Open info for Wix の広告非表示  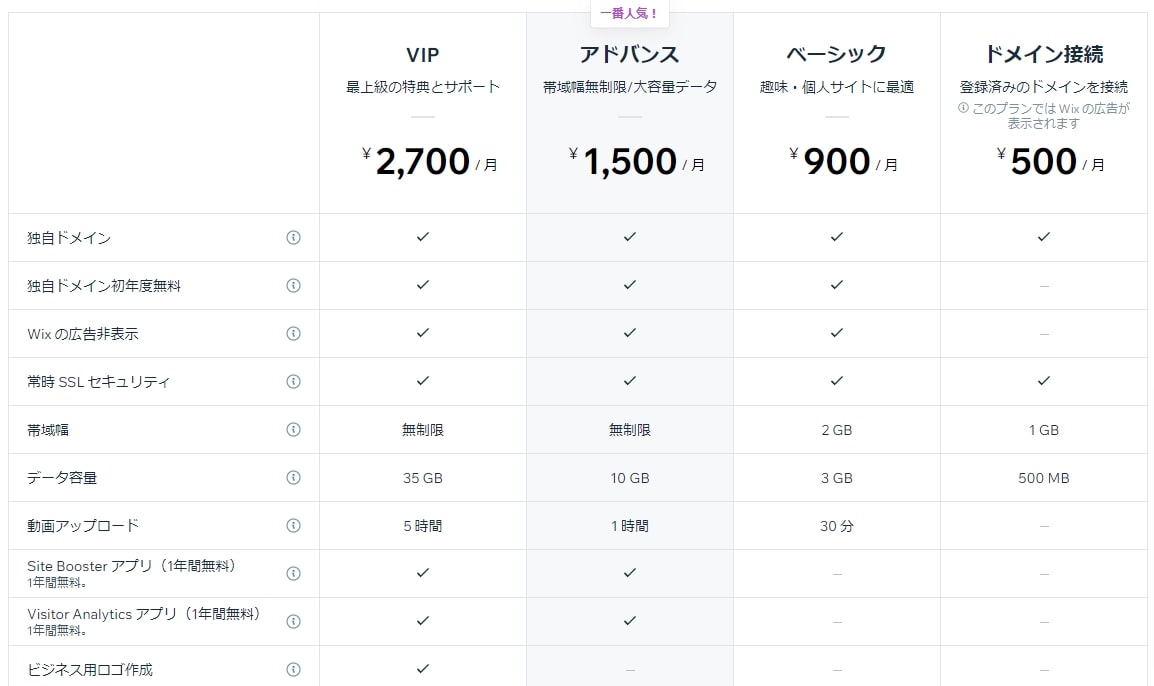tap(293, 333)
